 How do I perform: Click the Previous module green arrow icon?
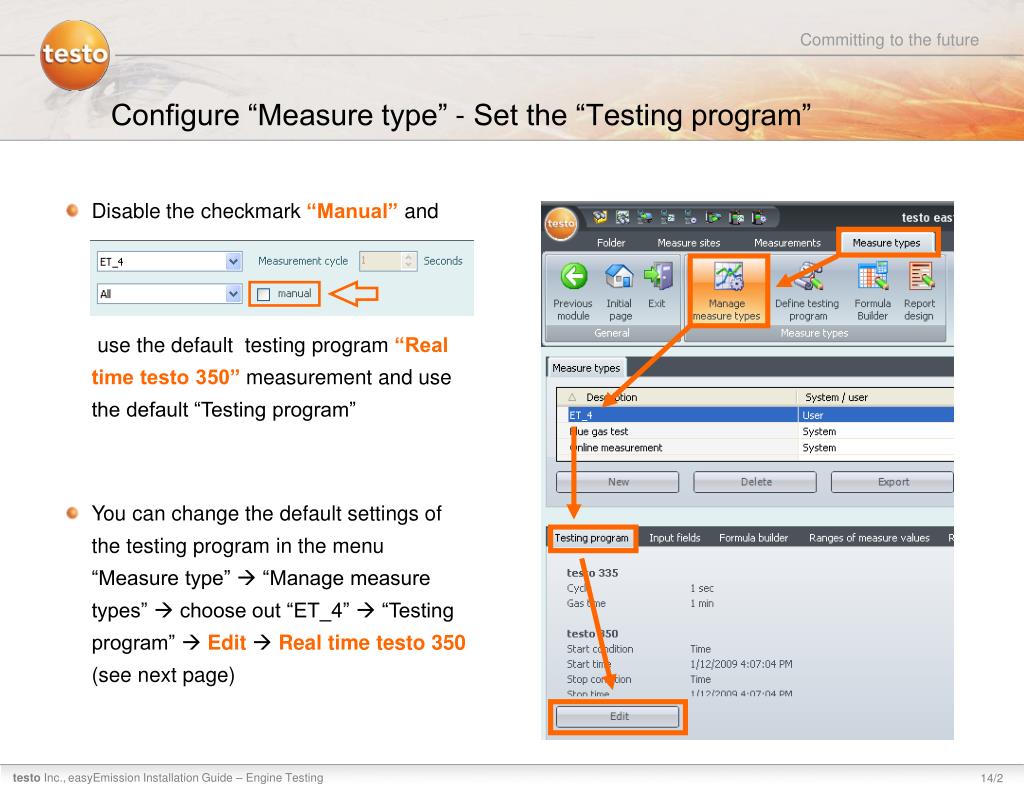coord(573,276)
